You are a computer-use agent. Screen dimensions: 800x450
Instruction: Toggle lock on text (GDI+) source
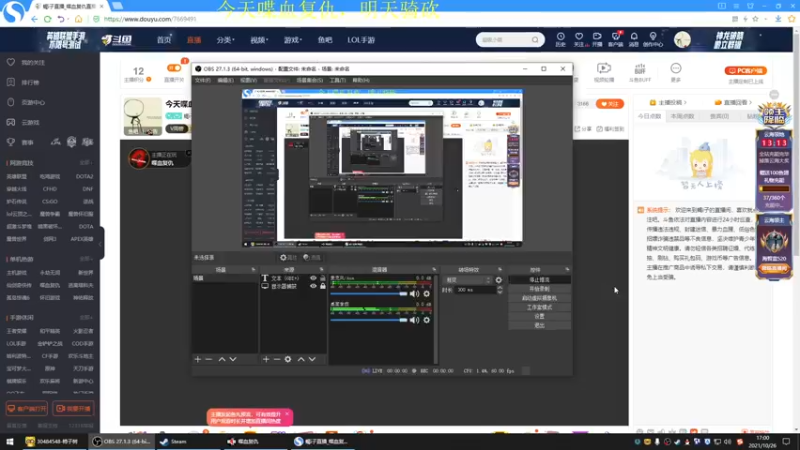click(x=322, y=278)
